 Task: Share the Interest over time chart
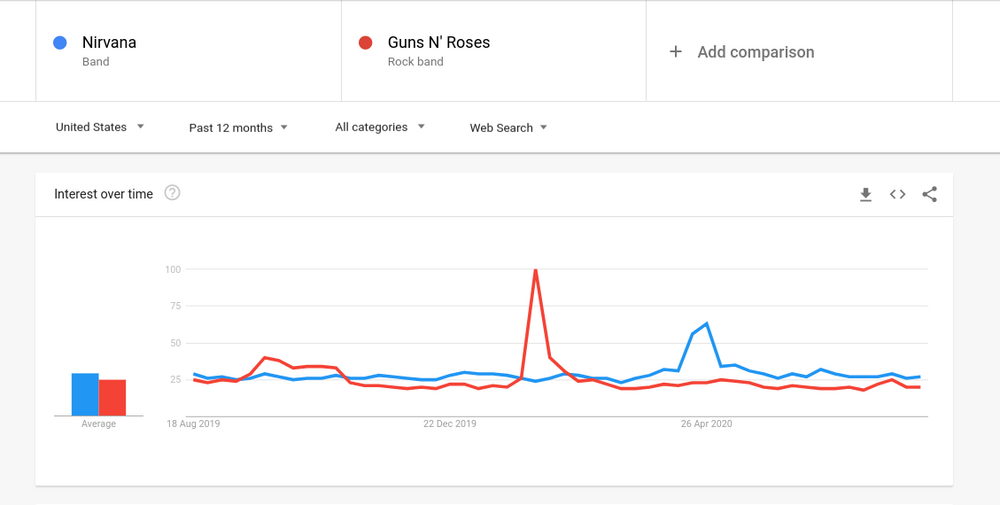click(929, 194)
